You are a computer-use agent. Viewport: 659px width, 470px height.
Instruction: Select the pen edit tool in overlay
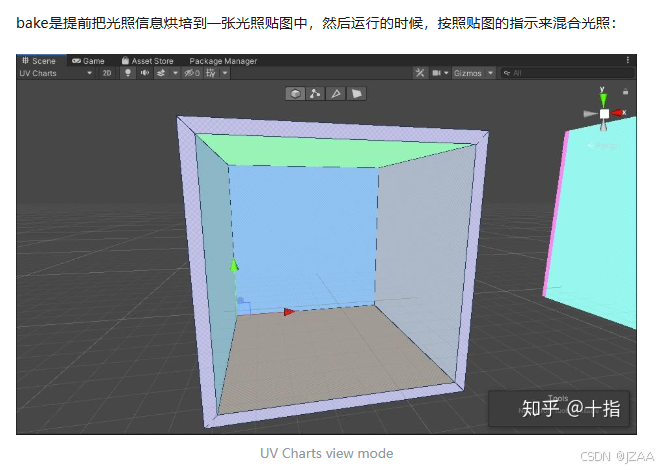(335, 94)
